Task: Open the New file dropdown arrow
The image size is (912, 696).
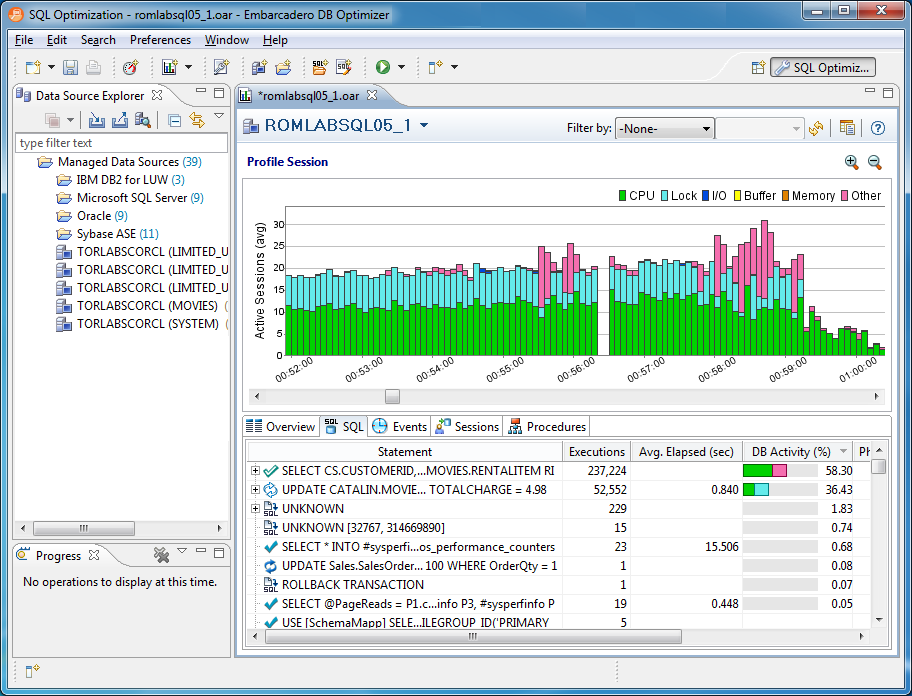Action: [x=51, y=67]
